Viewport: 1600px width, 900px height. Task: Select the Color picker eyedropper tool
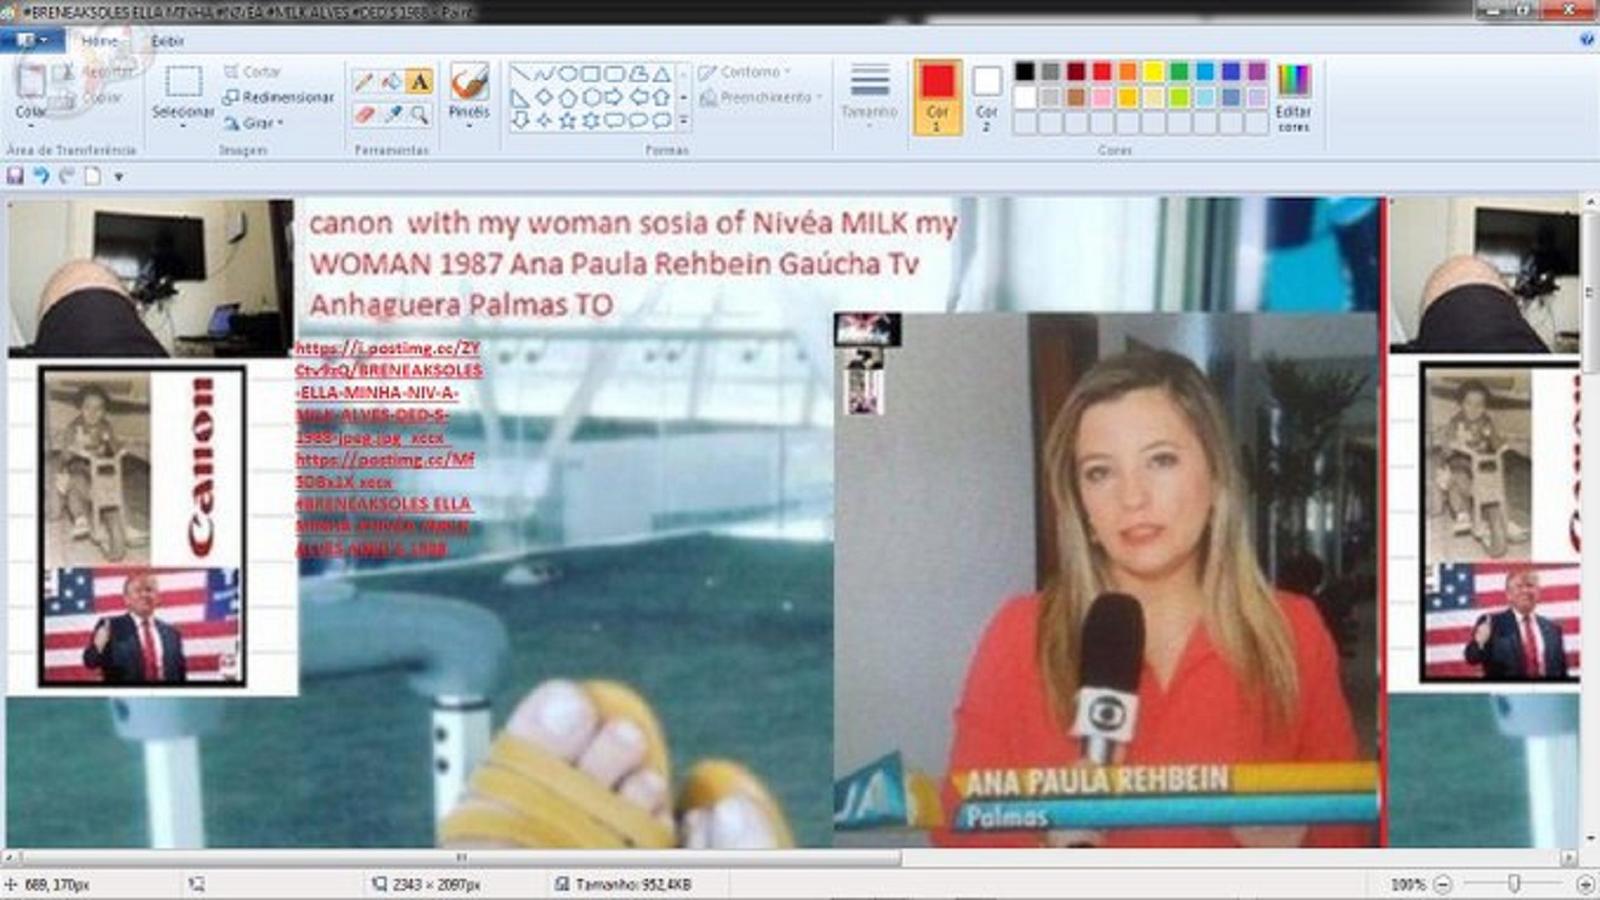392,115
